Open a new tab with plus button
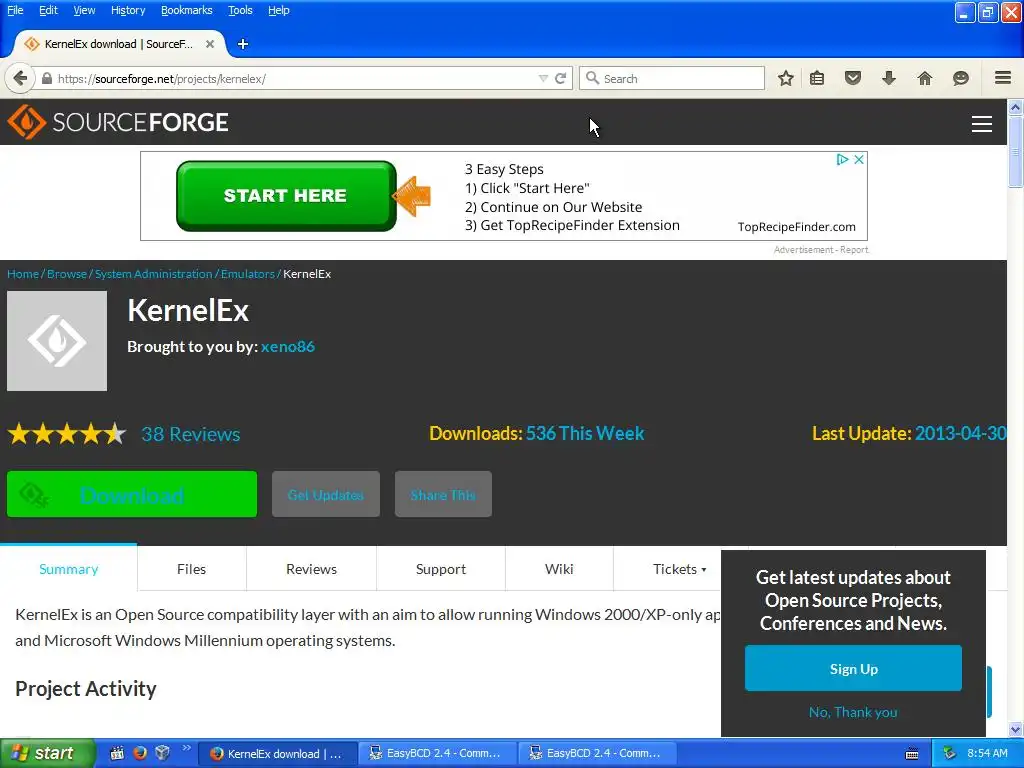Screen dimensions: 1024x768 coord(243,44)
